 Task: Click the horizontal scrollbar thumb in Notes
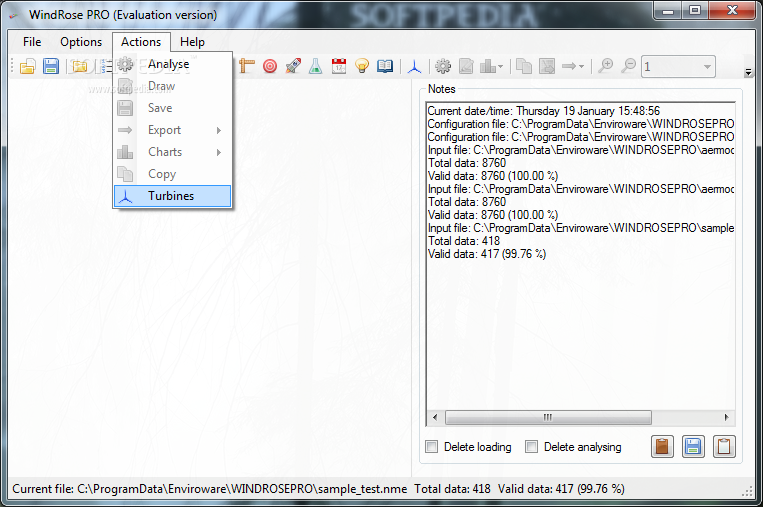point(548,417)
